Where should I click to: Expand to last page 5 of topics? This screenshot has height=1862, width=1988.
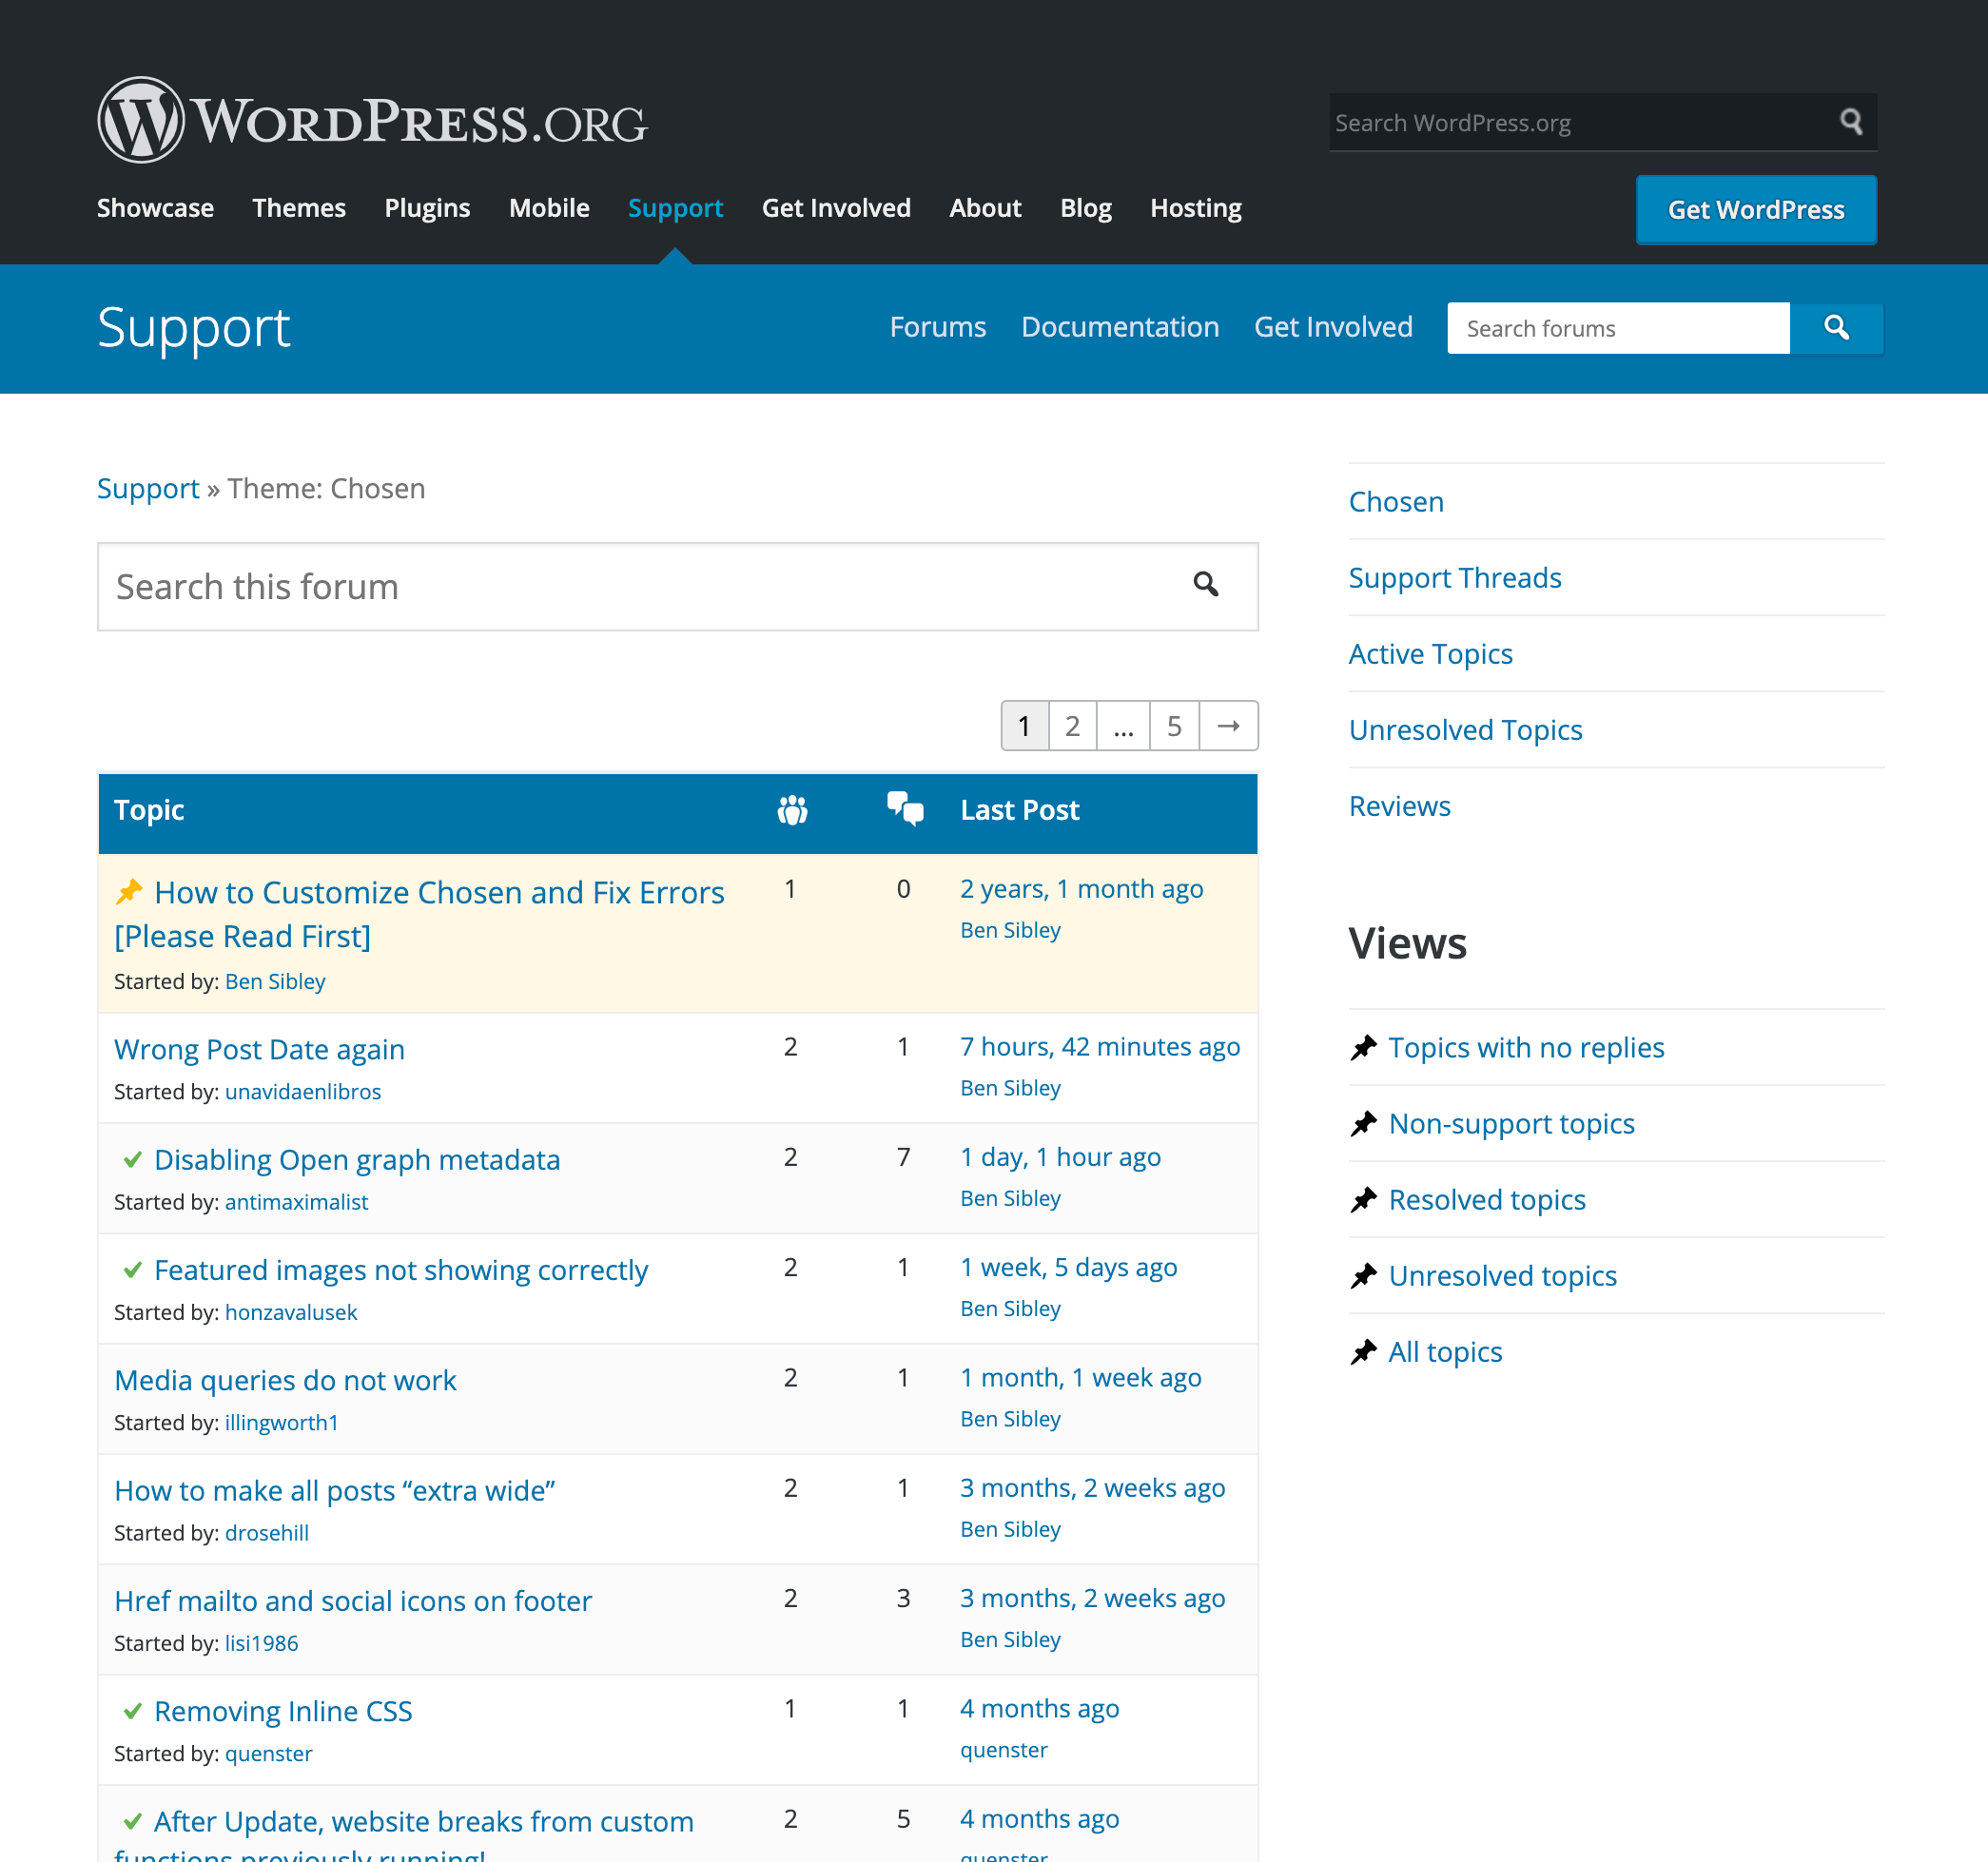1174,725
